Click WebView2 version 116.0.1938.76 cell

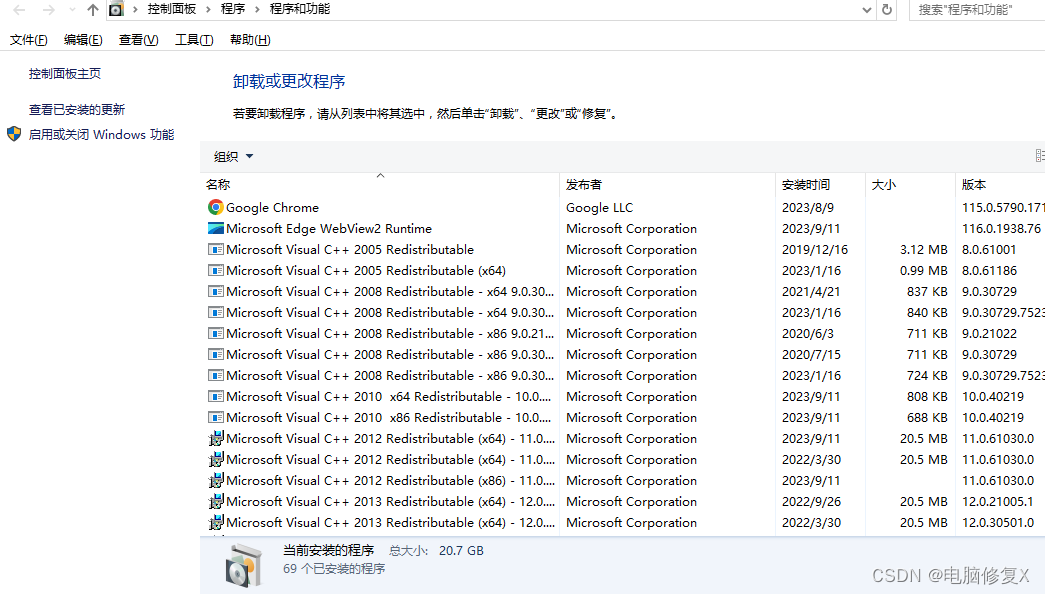tap(1001, 229)
